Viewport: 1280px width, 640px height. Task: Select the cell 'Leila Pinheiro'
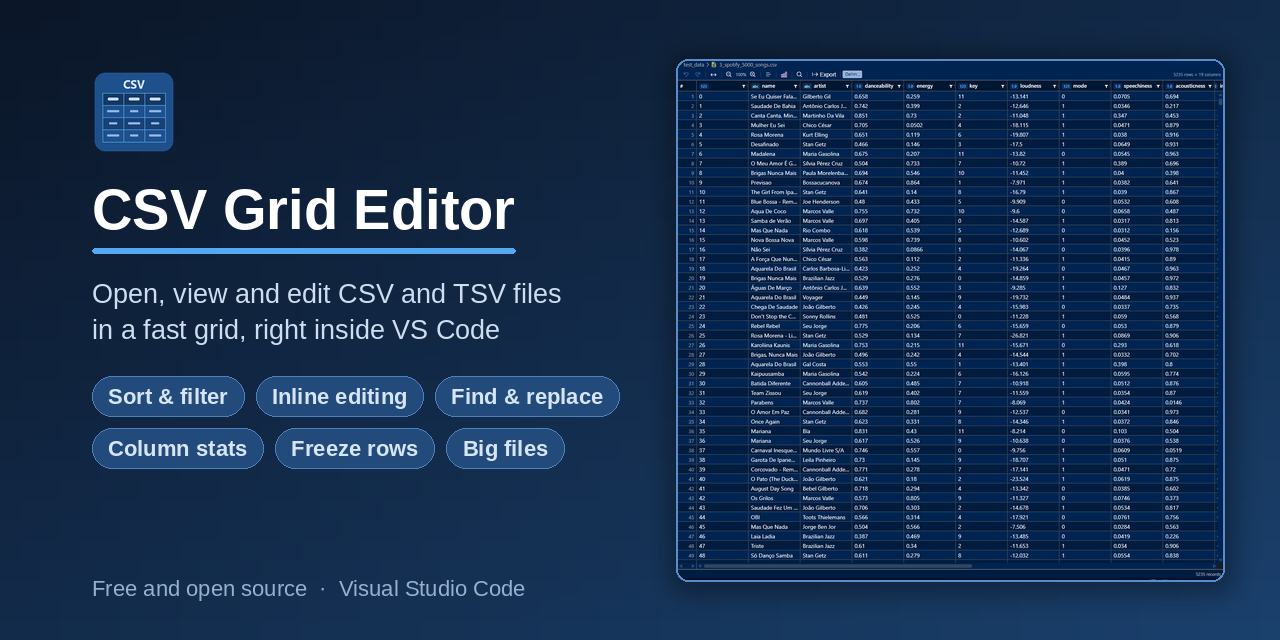point(827,459)
